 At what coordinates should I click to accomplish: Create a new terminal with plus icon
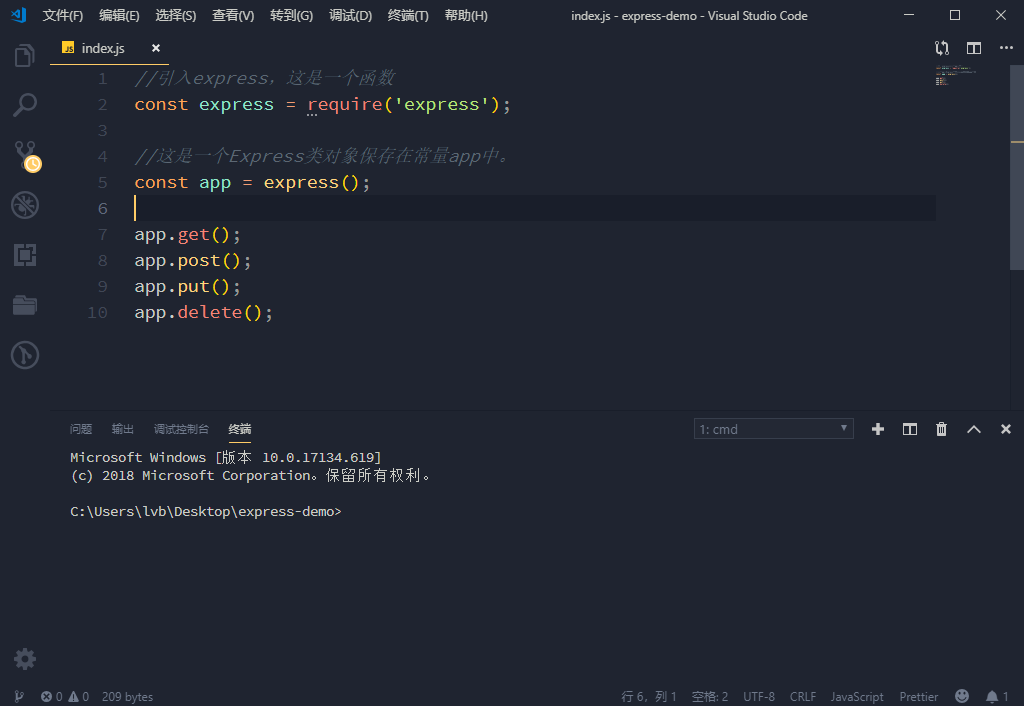[878, 429]
